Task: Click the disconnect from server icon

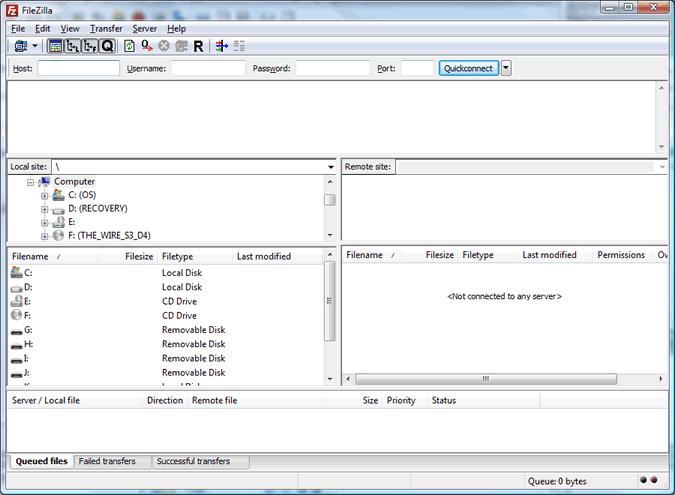Action: click(181, 46)
